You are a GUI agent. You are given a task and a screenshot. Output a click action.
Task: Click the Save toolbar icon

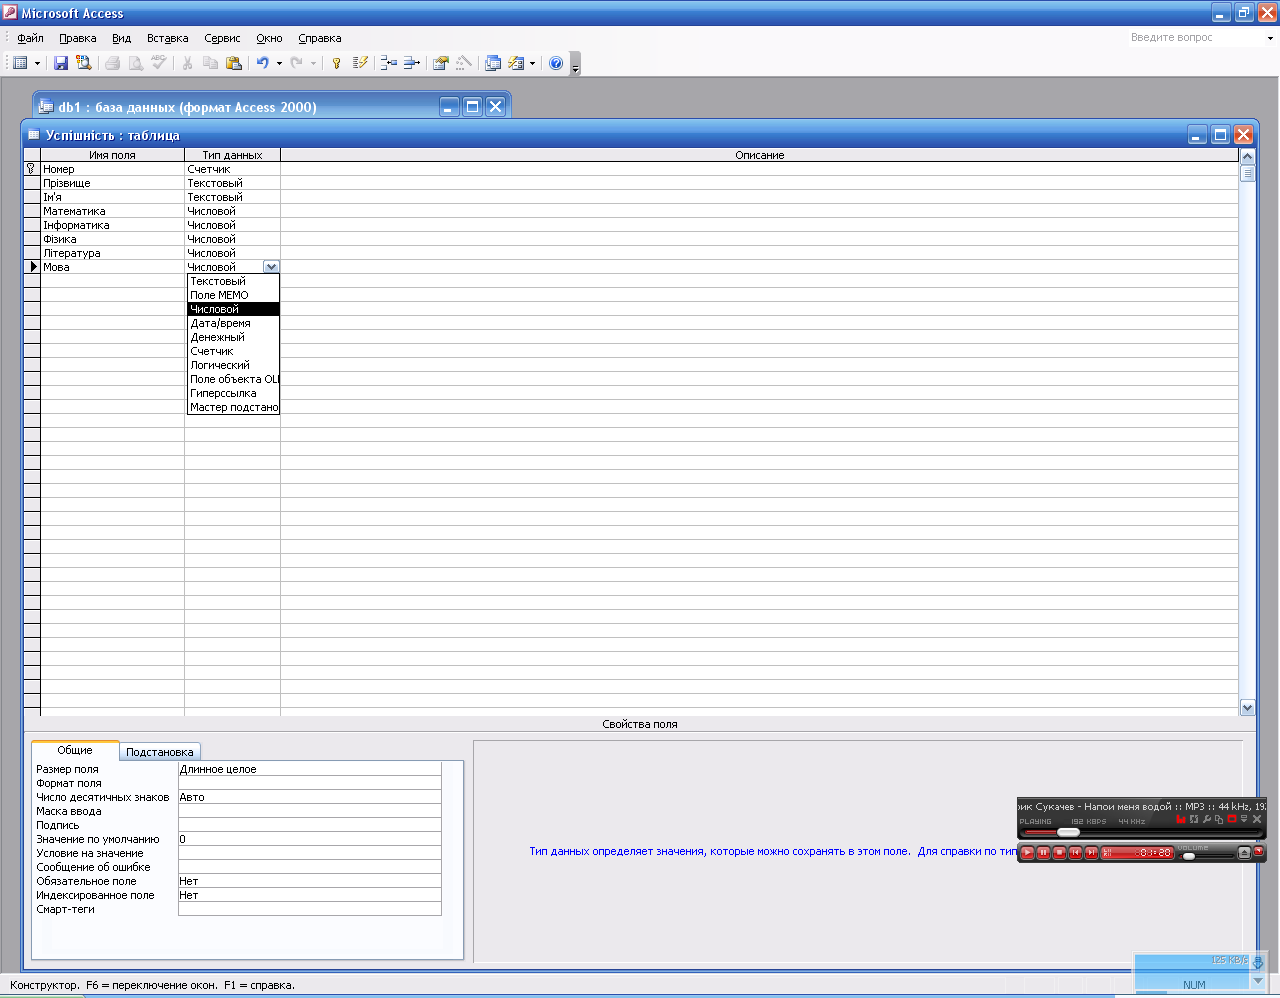(61, 63)
